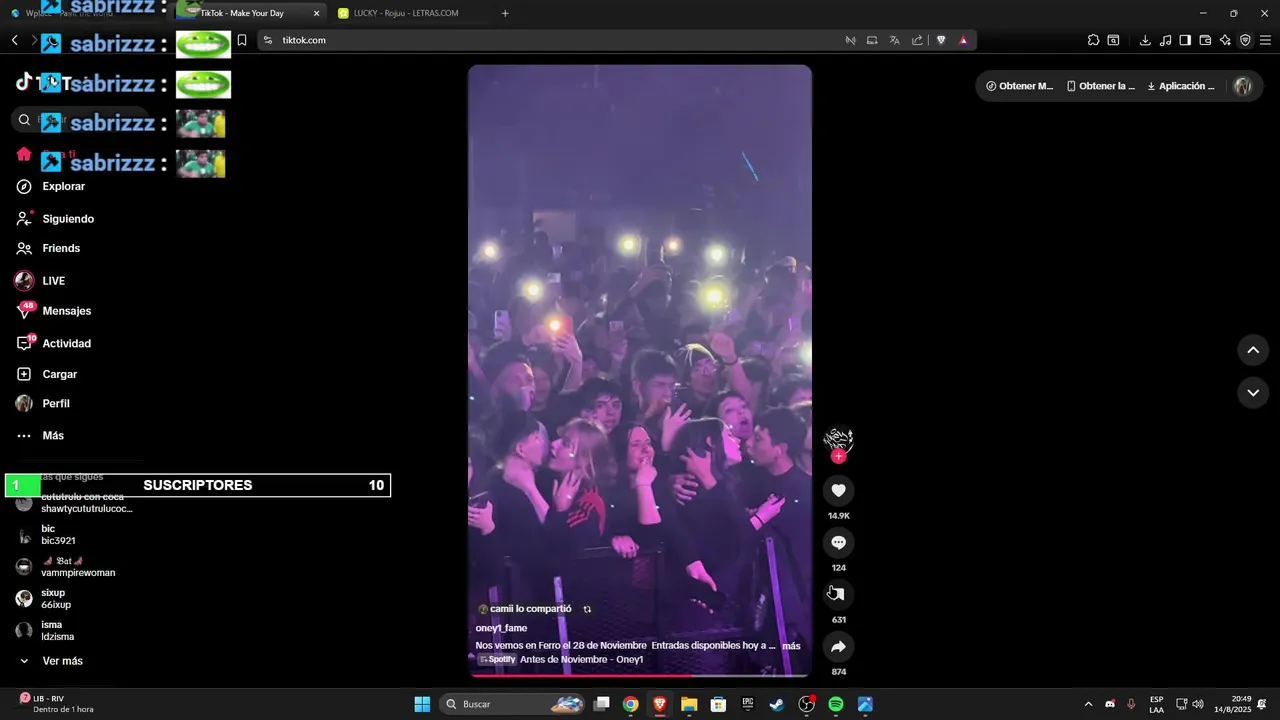Open the browser main hamburger menu

coord(1265,40)
